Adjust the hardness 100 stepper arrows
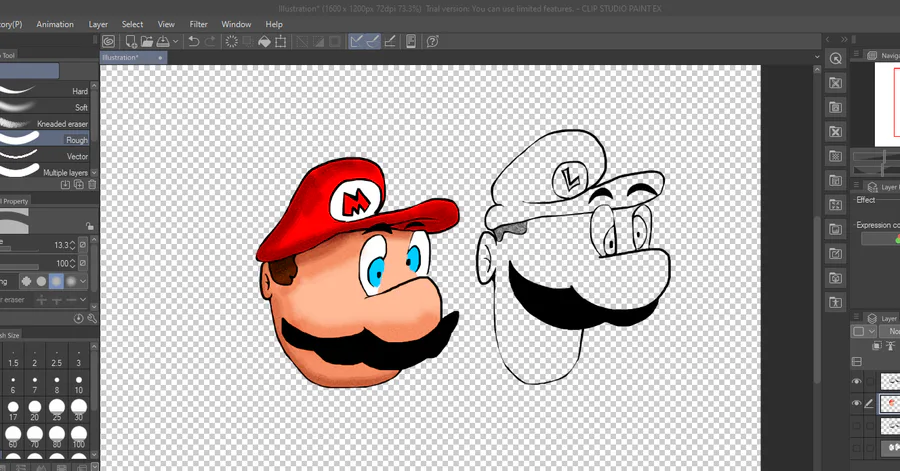This screenshot has height=471, width=900. [x=72, y=263]
